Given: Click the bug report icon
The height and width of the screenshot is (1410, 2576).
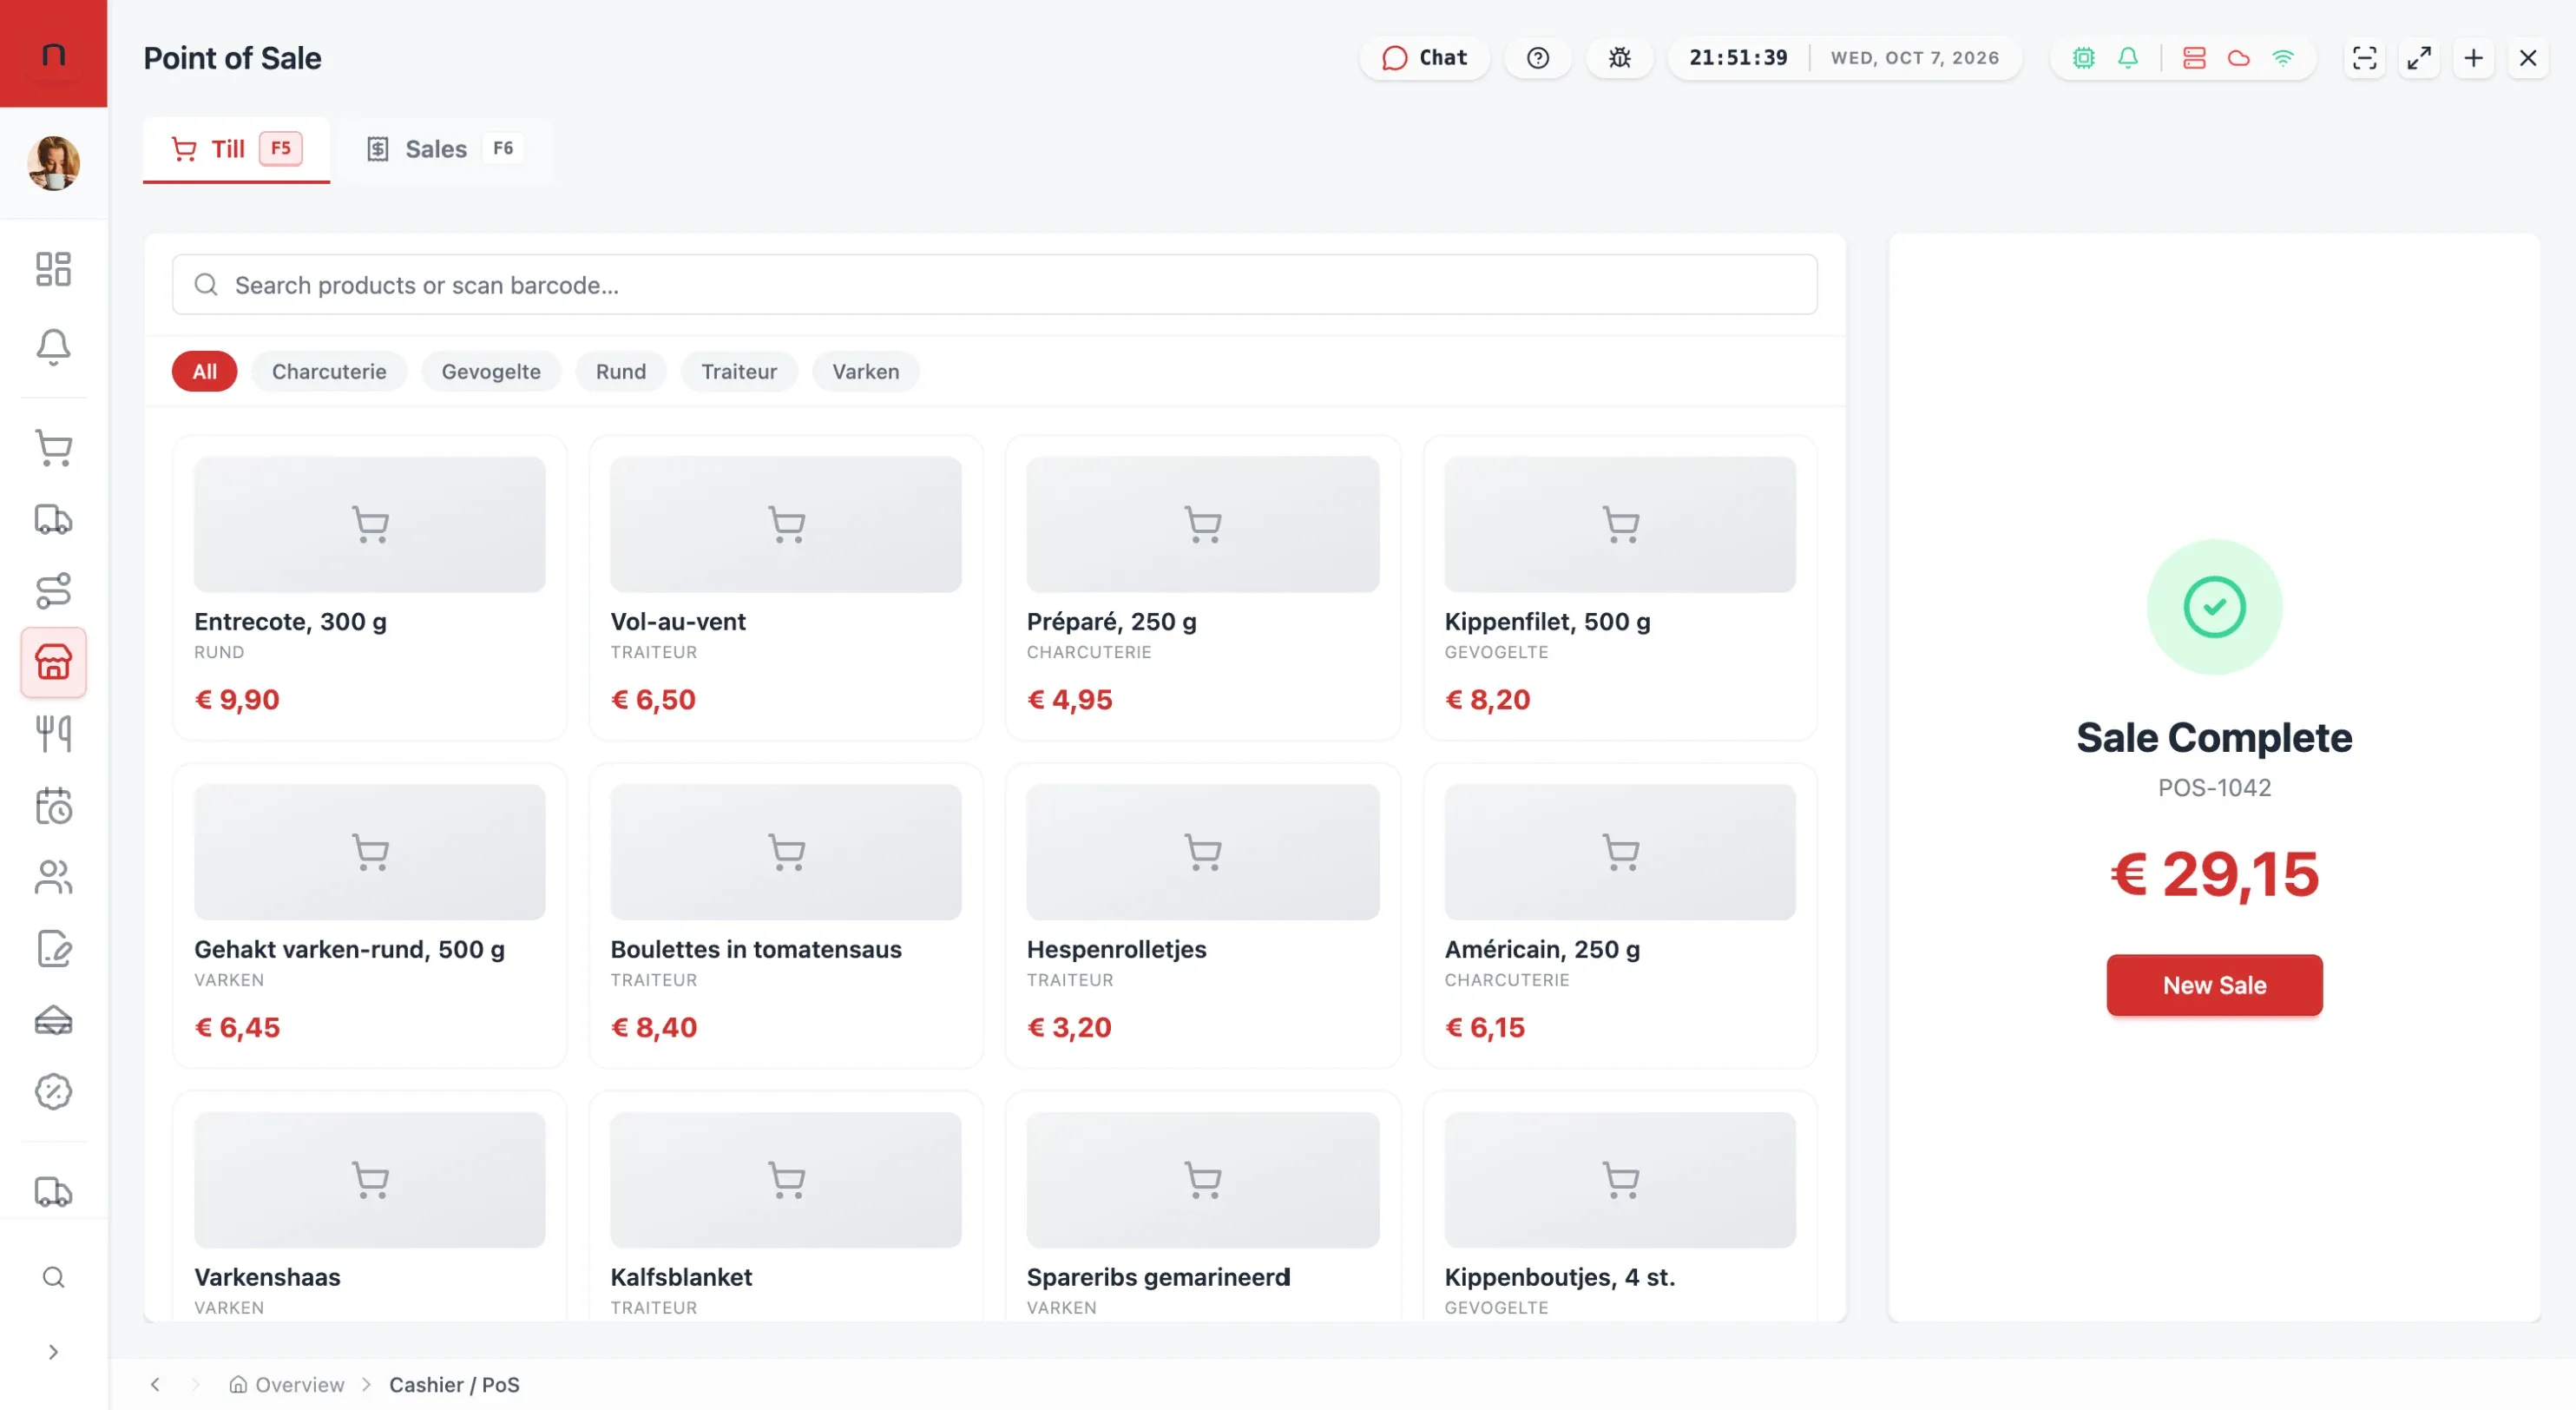Looking at the screenshot, I should click(1620, 58).
